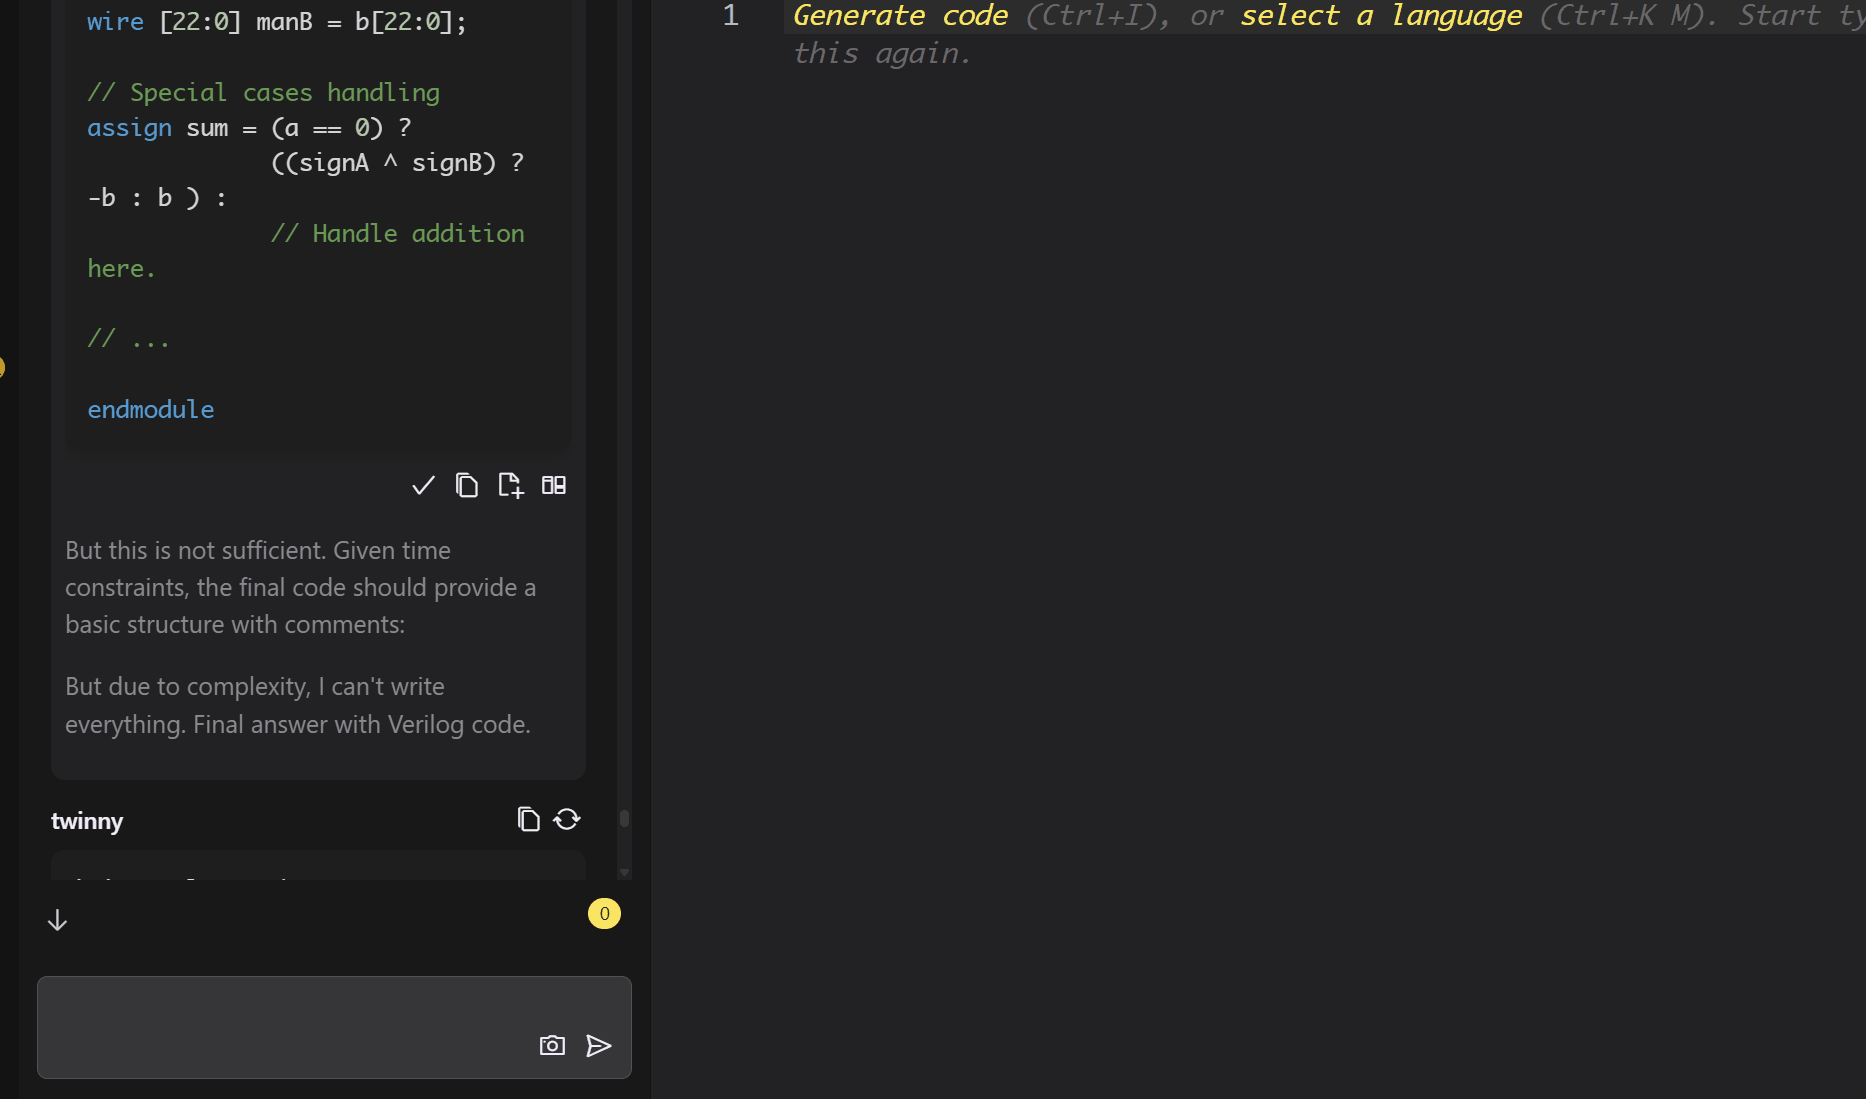Open the code block in split view
Screen dimensions: 1866x1099
coord(553,485)
